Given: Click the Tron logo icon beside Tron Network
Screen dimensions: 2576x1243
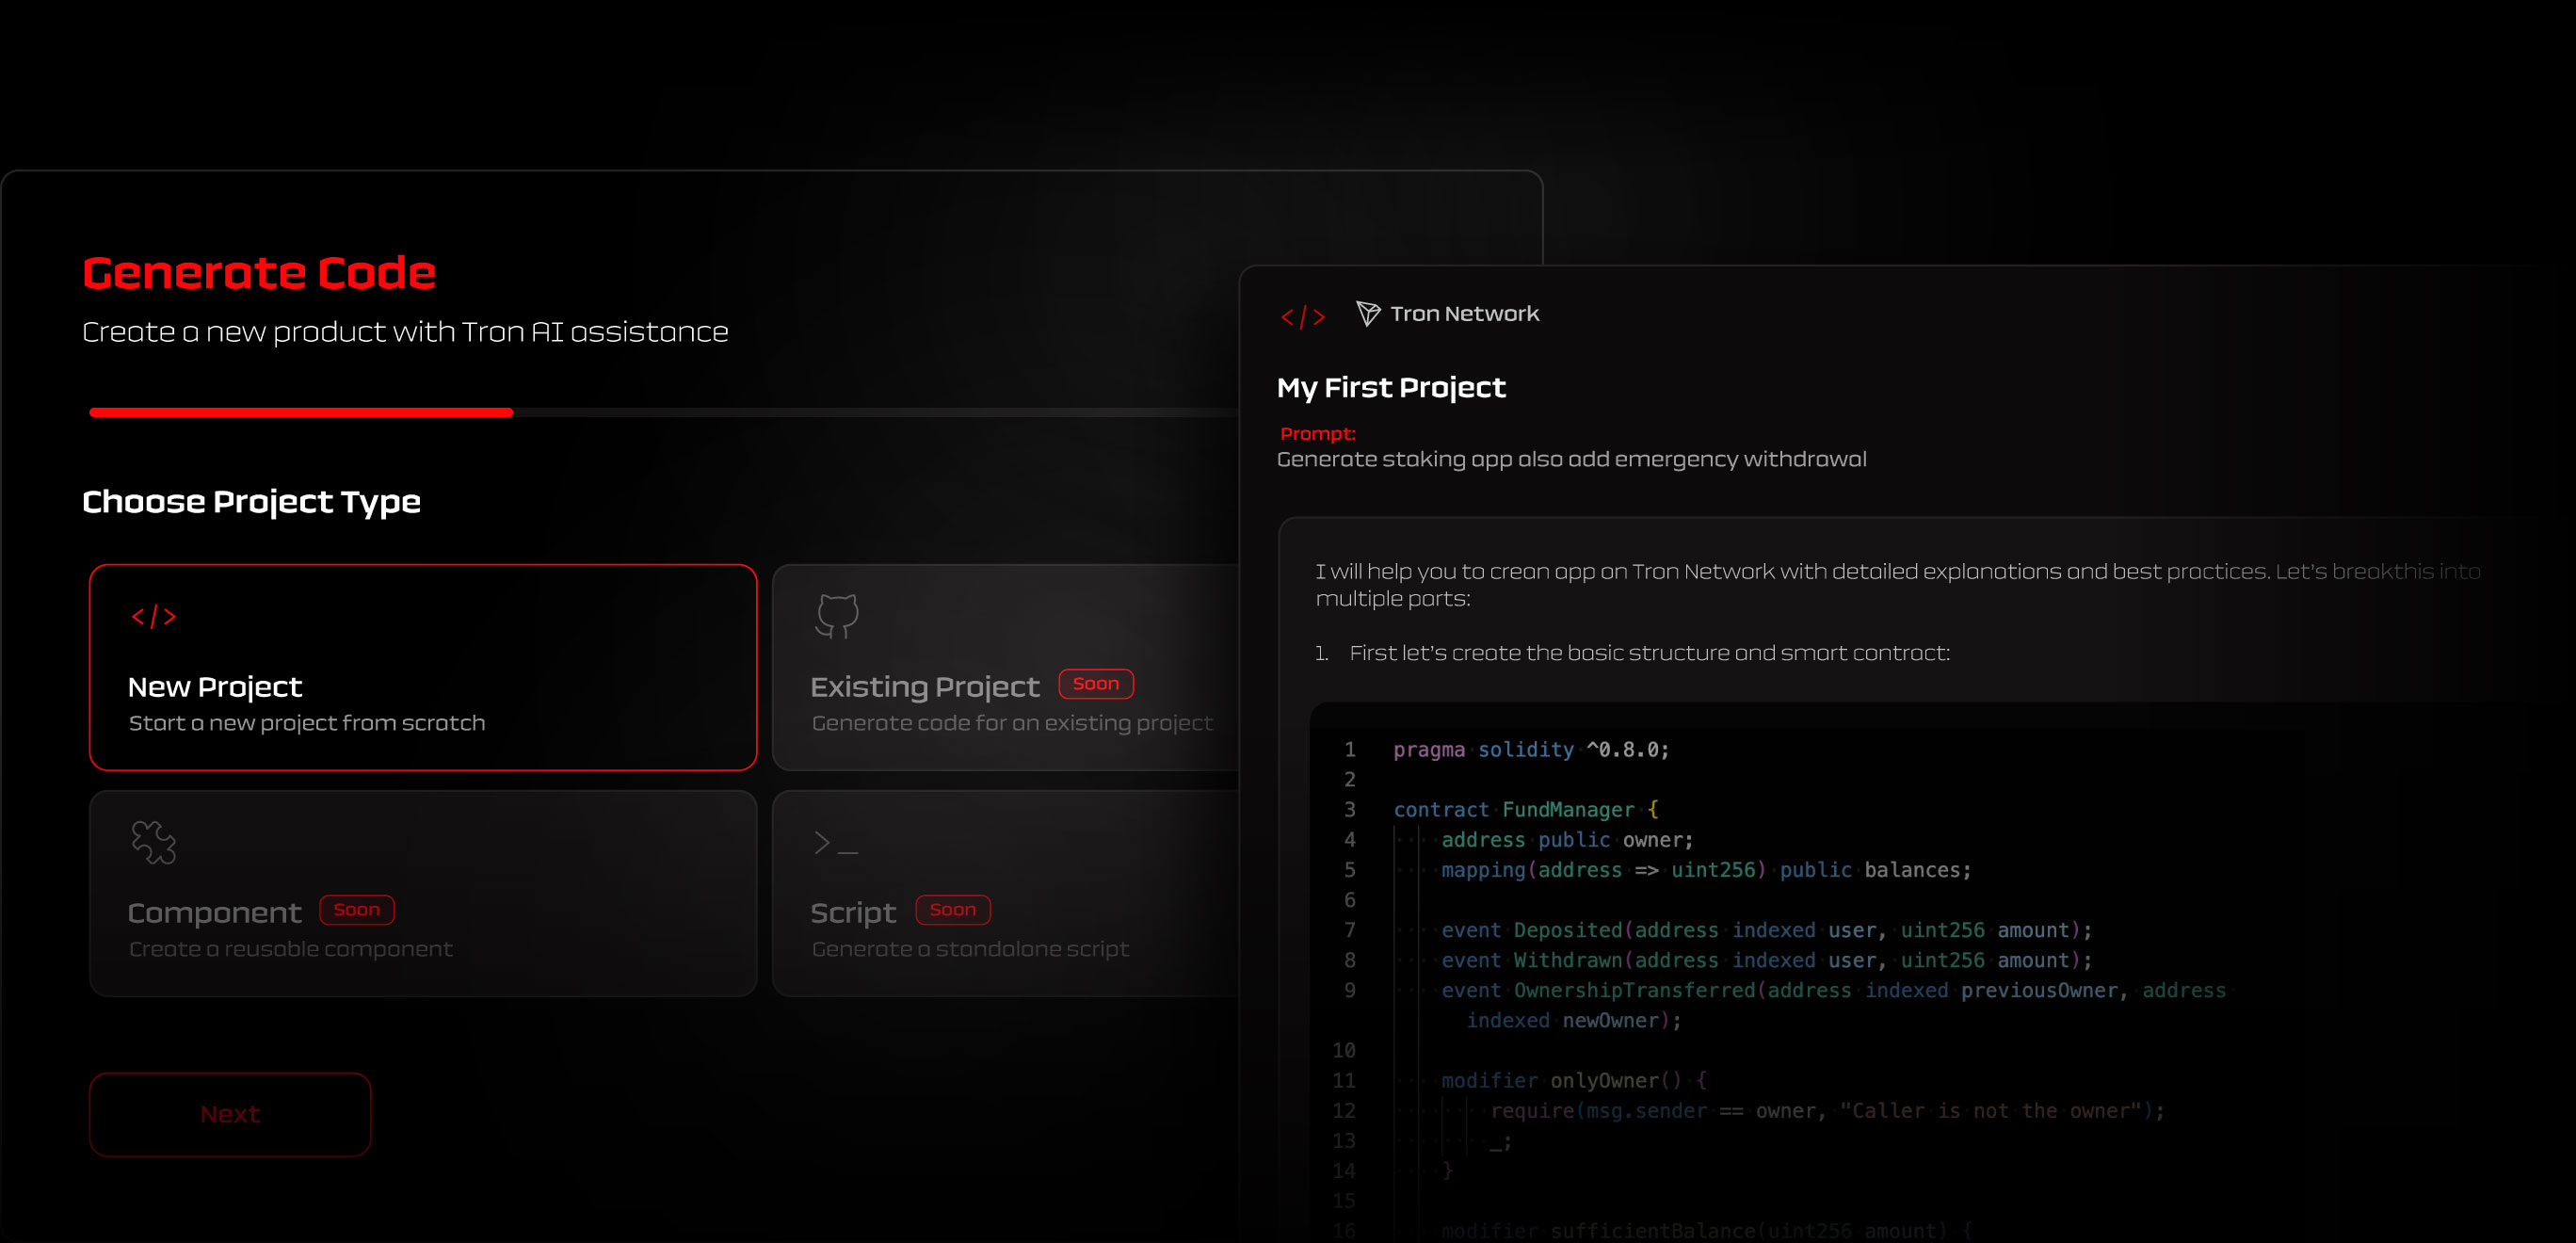Looking at the screenshot, I should (x=1368, y=313).
